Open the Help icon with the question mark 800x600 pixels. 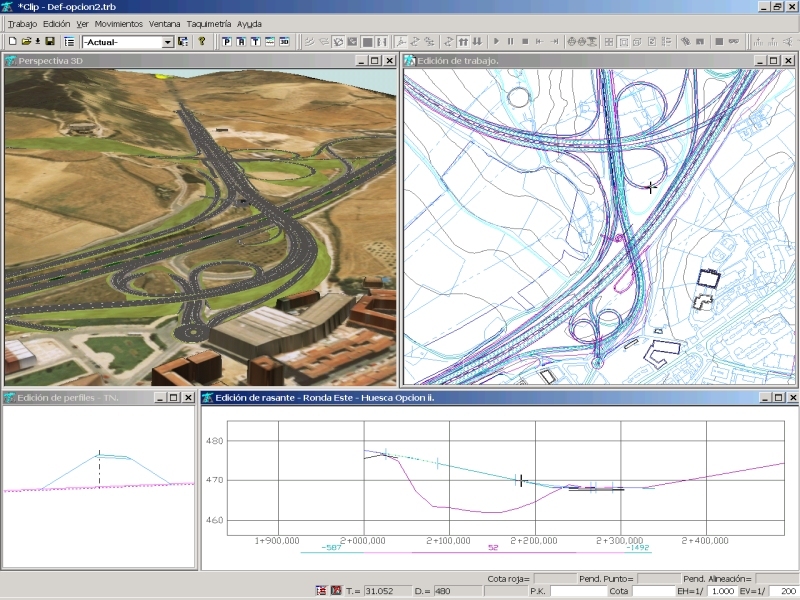pos(203,41)
